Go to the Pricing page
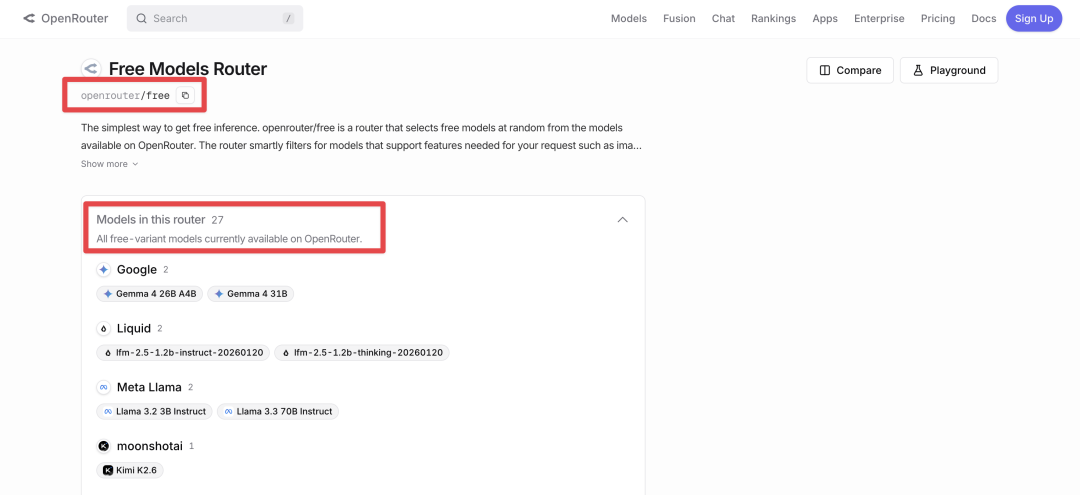Screen dimensions: 1080x495 [938, 19]
